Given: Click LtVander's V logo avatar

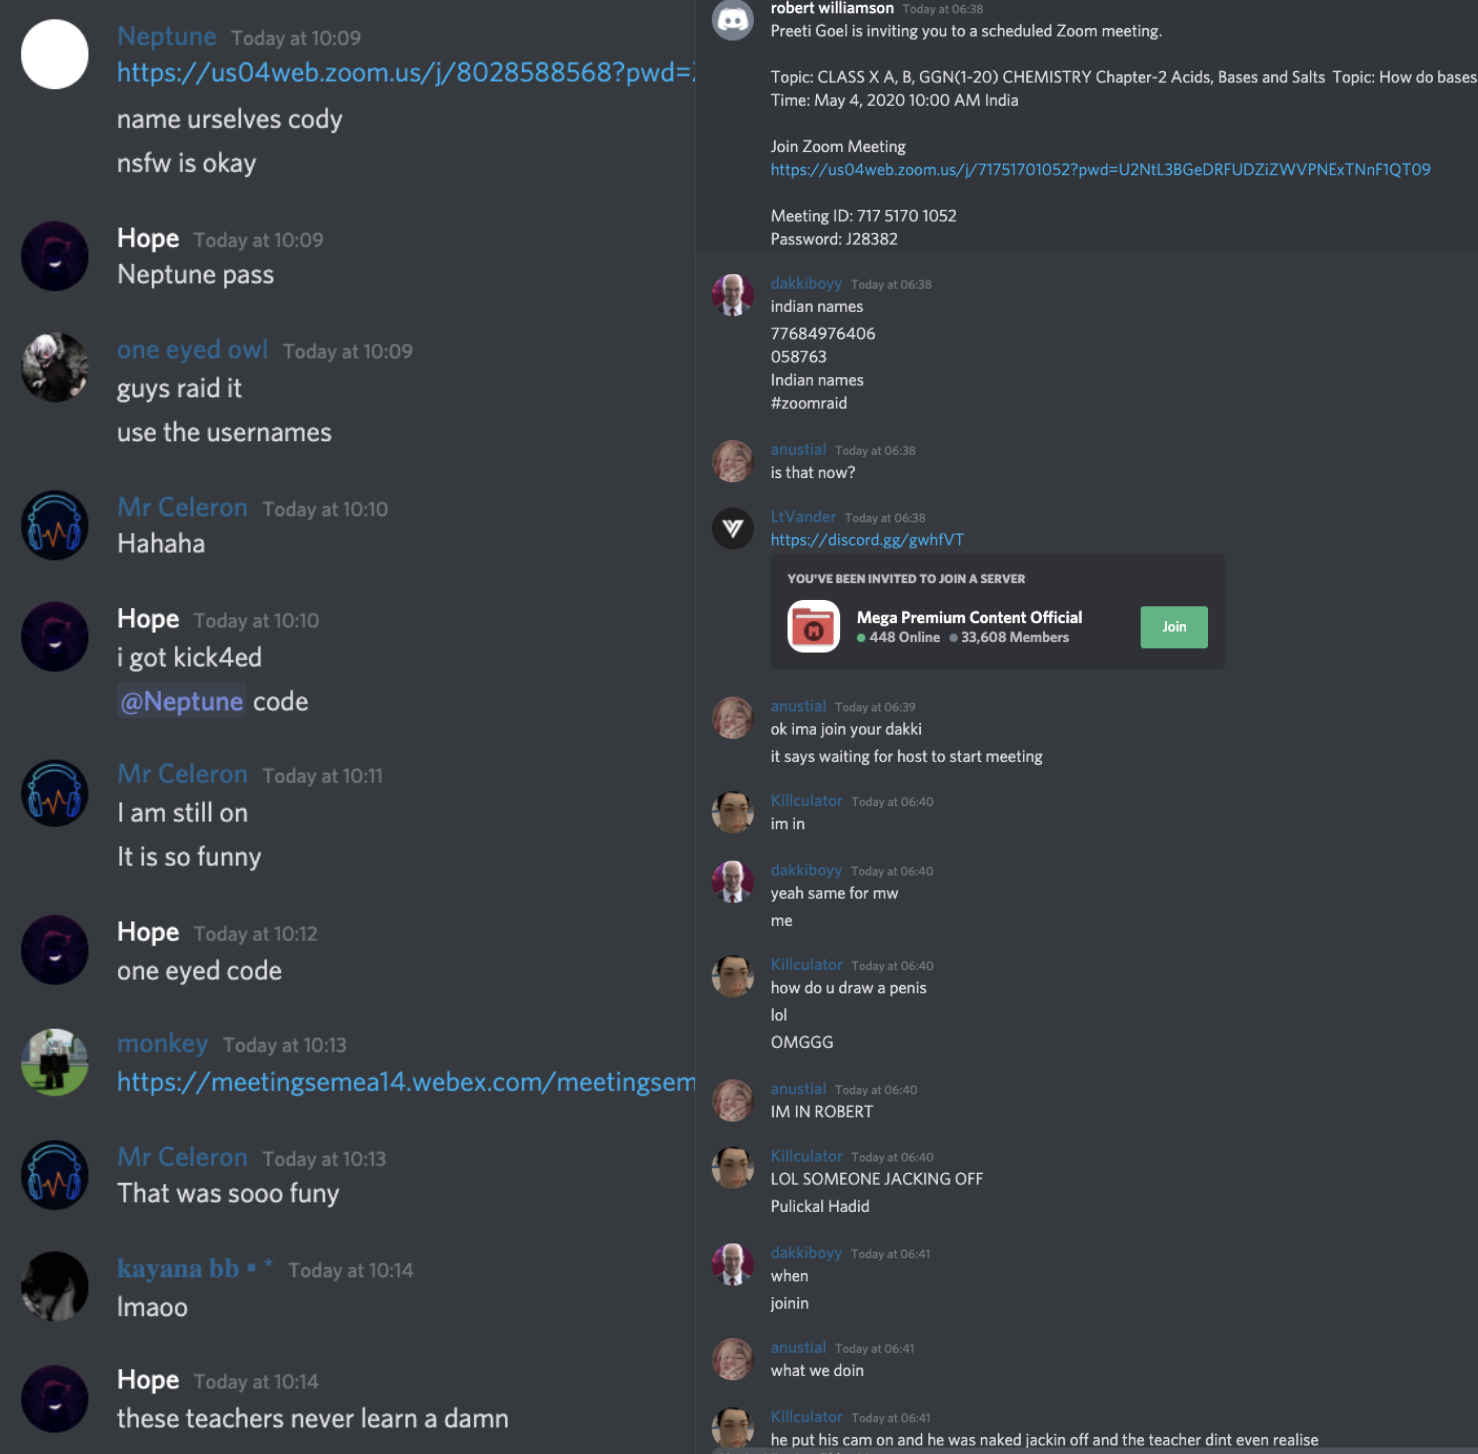Looking at the screenshot, I should [x=732, y=528].
